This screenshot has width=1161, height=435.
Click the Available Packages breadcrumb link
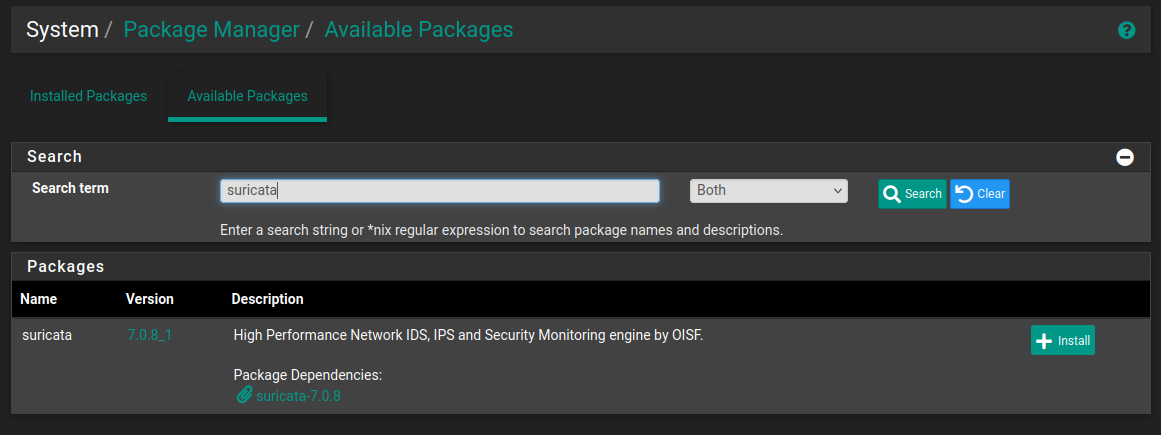(x=419, y=30)
